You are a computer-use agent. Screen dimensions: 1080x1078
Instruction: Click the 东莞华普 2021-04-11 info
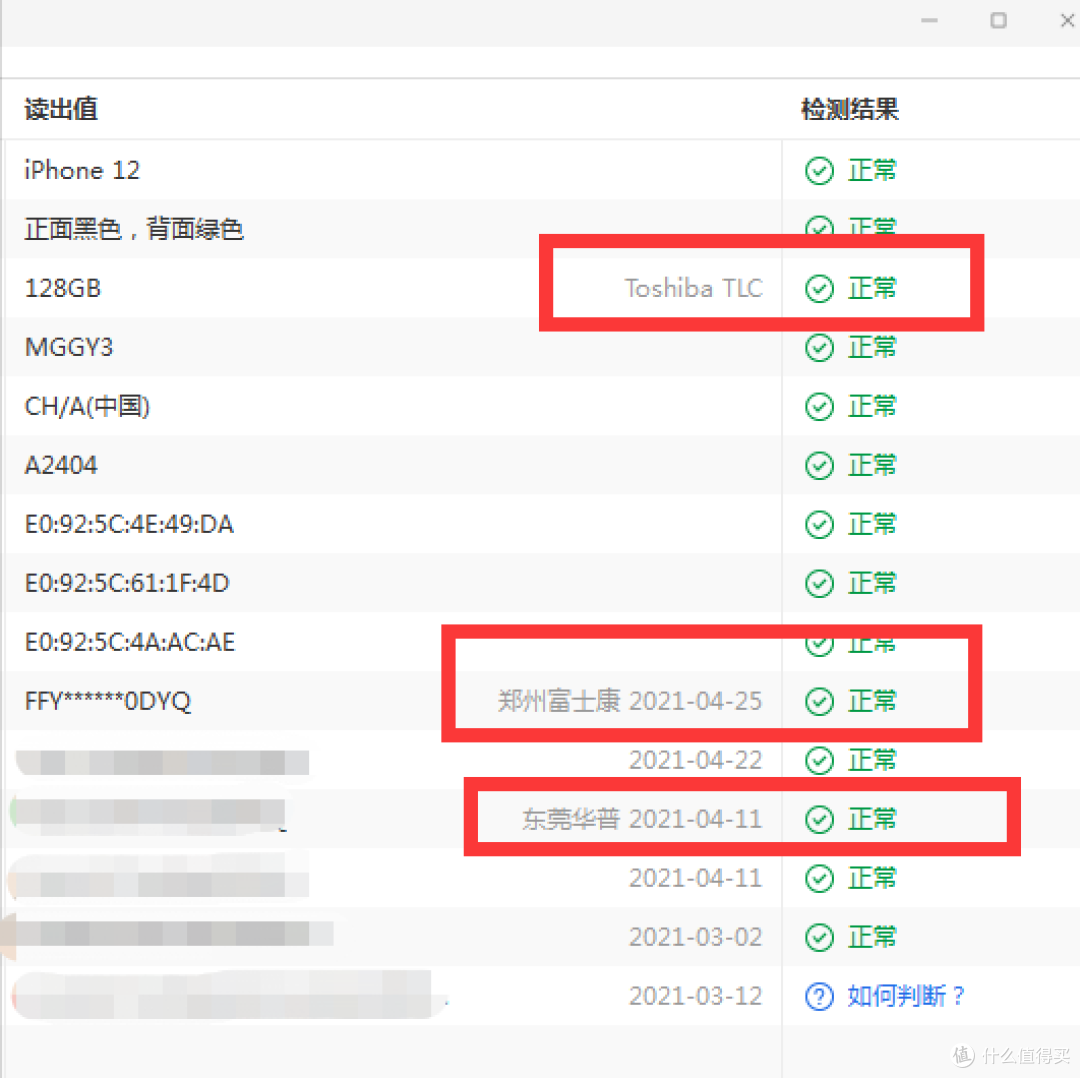tap(642, 819)
